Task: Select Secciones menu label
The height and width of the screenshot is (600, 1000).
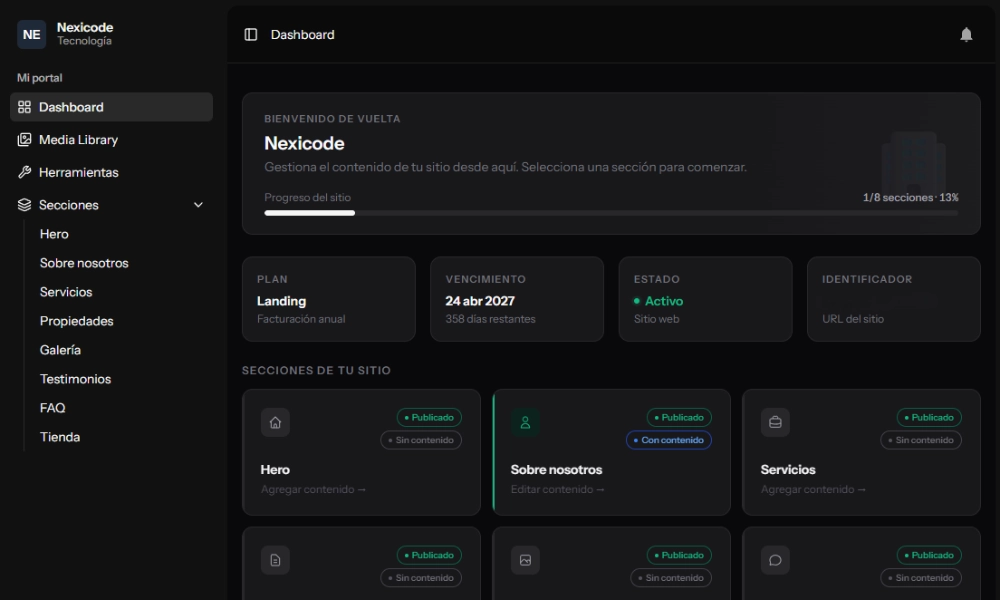Action: pos(69,205)
